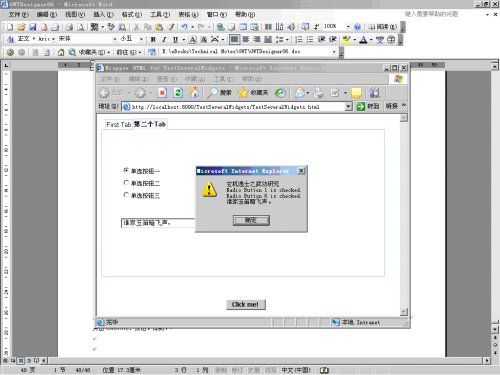Select radio button 单选按钮三
This screenshot has width=500, height=375.
pos(126,195)
